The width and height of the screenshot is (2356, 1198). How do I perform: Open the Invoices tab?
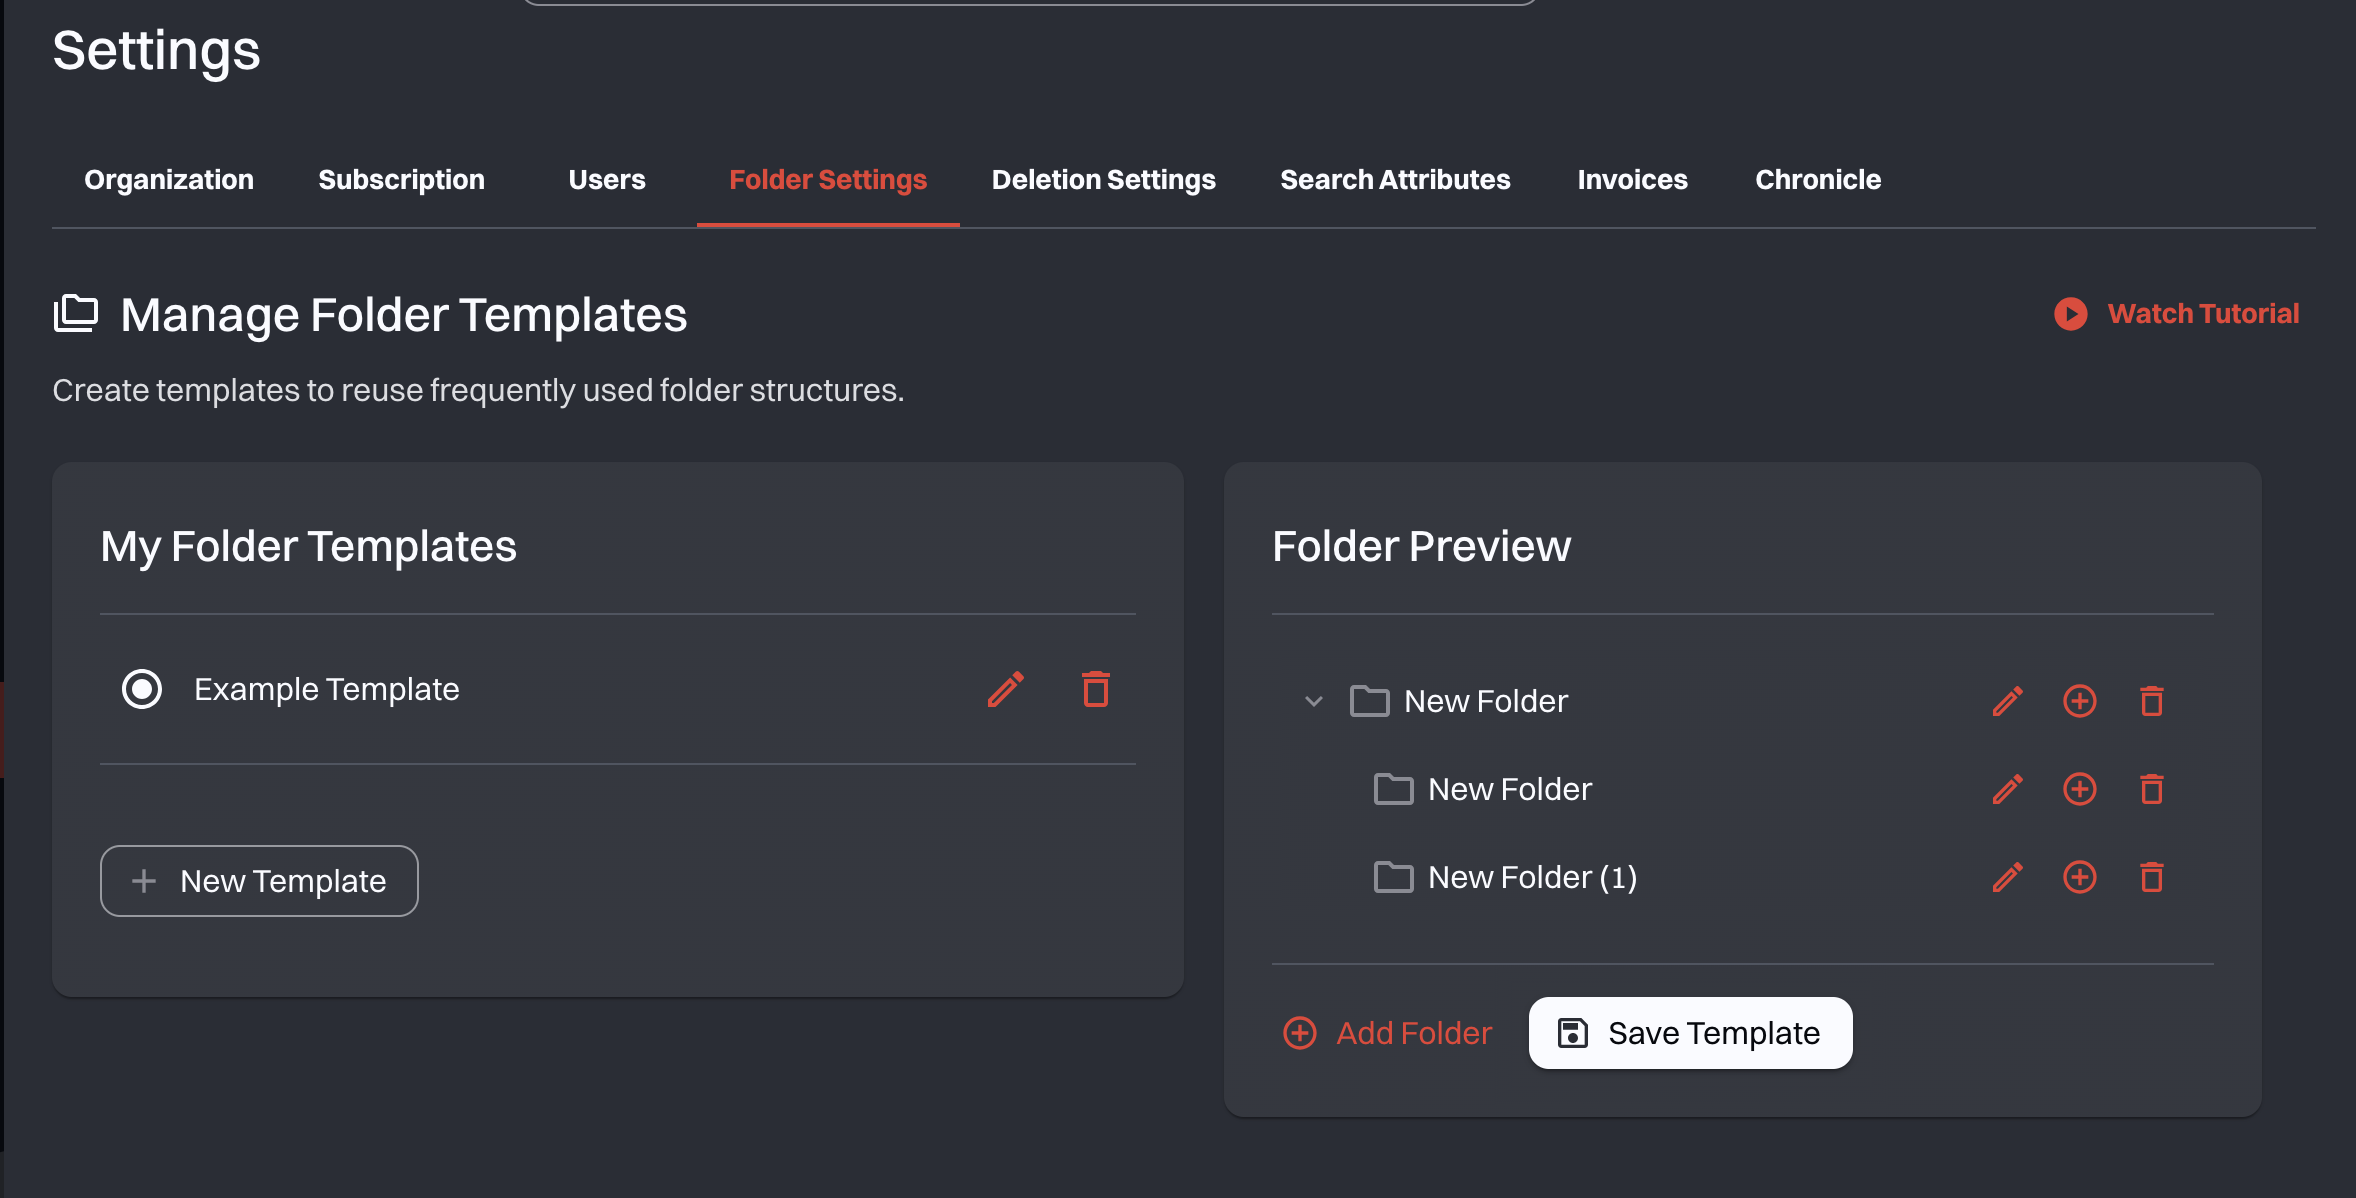click(1631, 180)
